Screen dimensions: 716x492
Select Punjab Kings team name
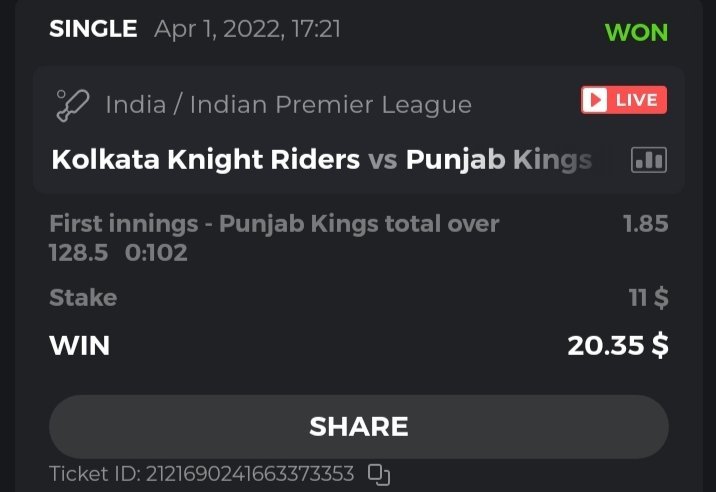(x=499, y=160)
